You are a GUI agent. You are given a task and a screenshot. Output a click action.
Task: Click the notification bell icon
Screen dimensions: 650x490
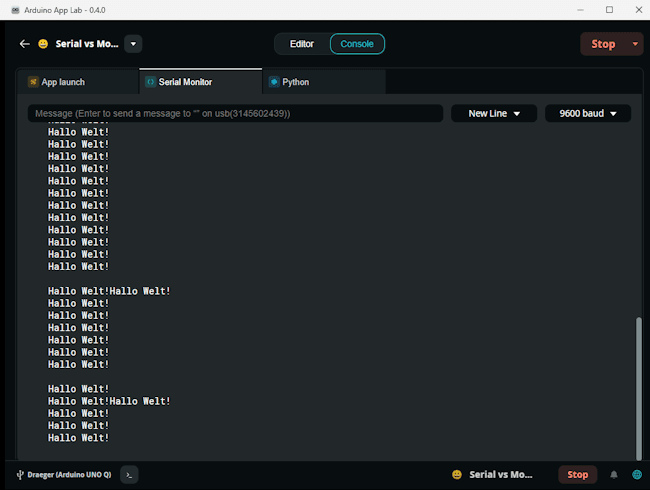point(614,475)
